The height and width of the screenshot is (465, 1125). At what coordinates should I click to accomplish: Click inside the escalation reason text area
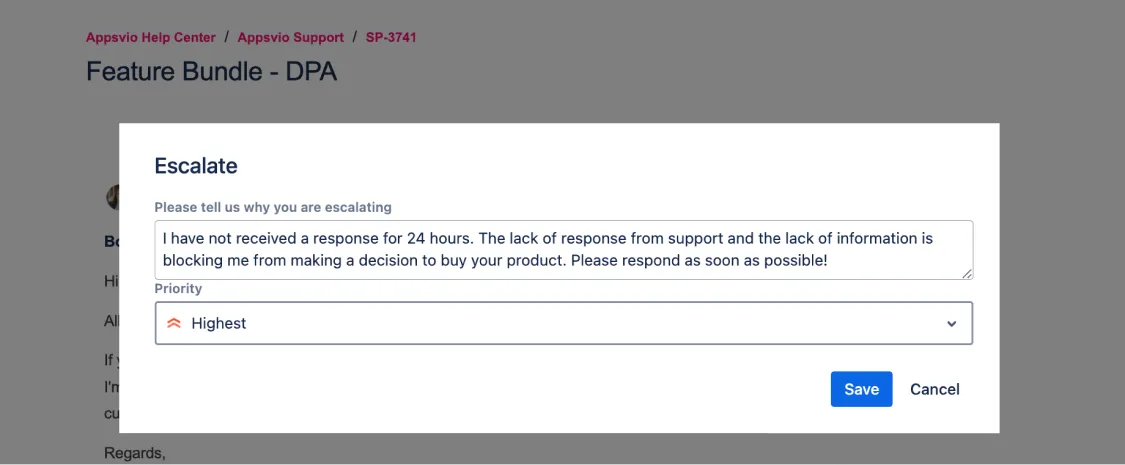pyautogui.click(x=563, y=249)
